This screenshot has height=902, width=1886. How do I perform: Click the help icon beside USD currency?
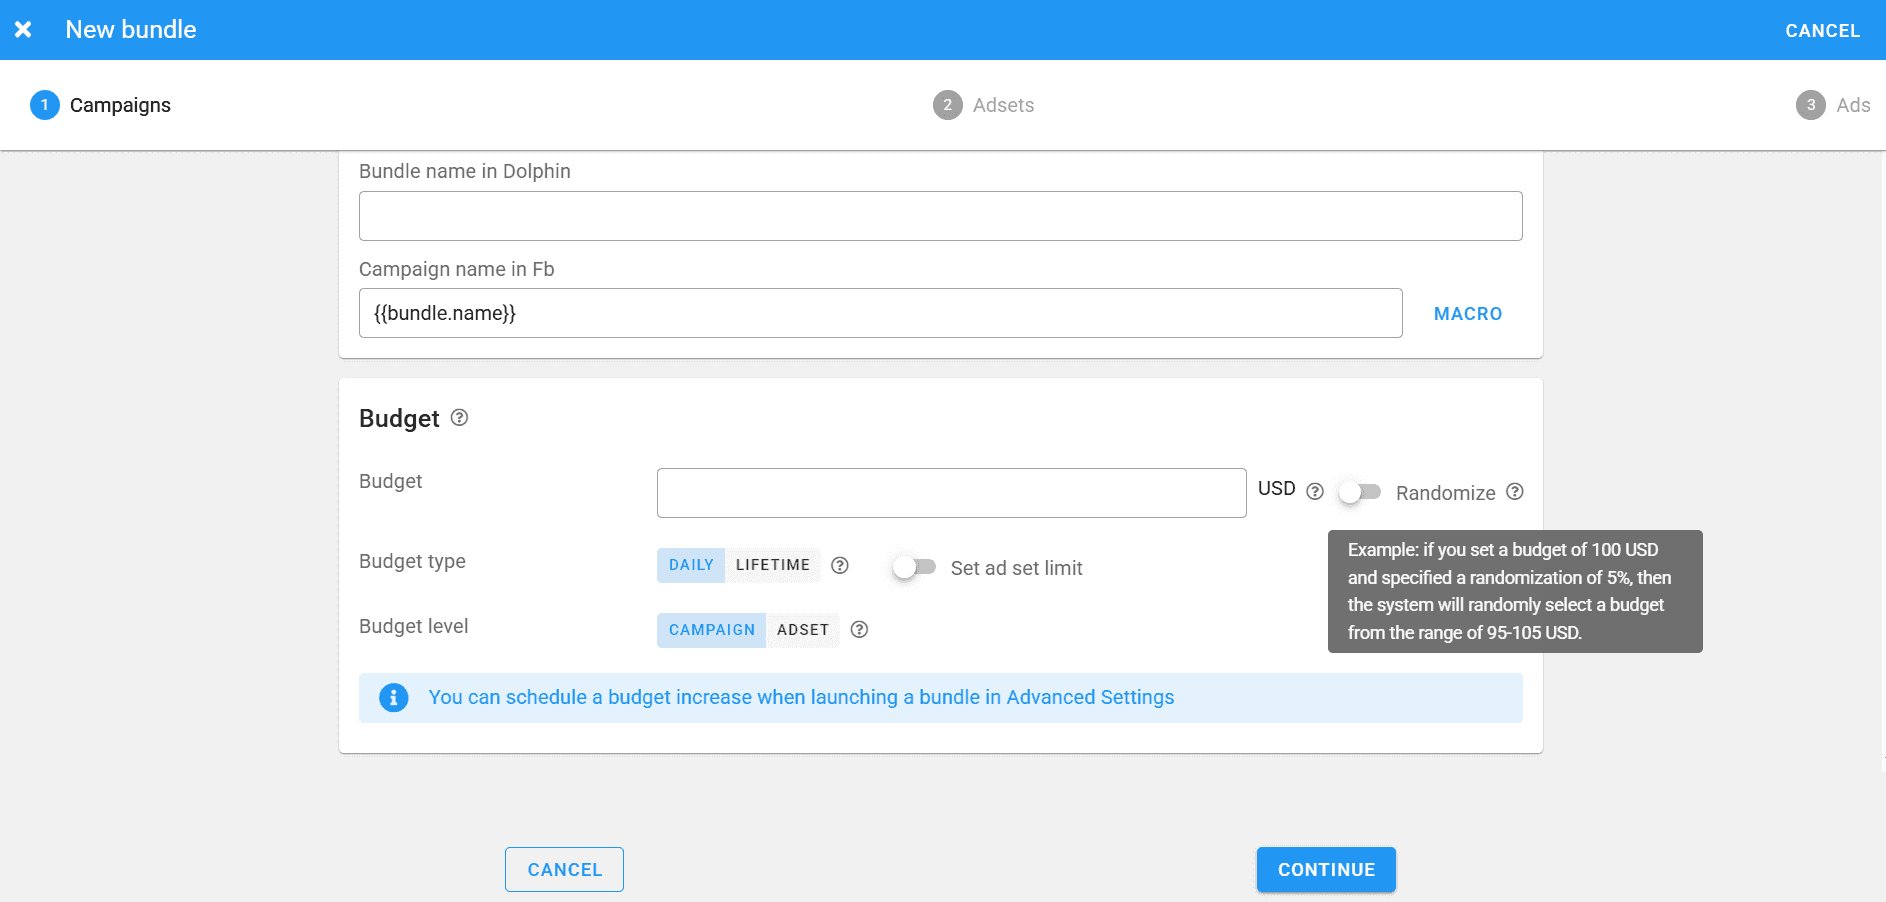click(x=1315, y=491)
